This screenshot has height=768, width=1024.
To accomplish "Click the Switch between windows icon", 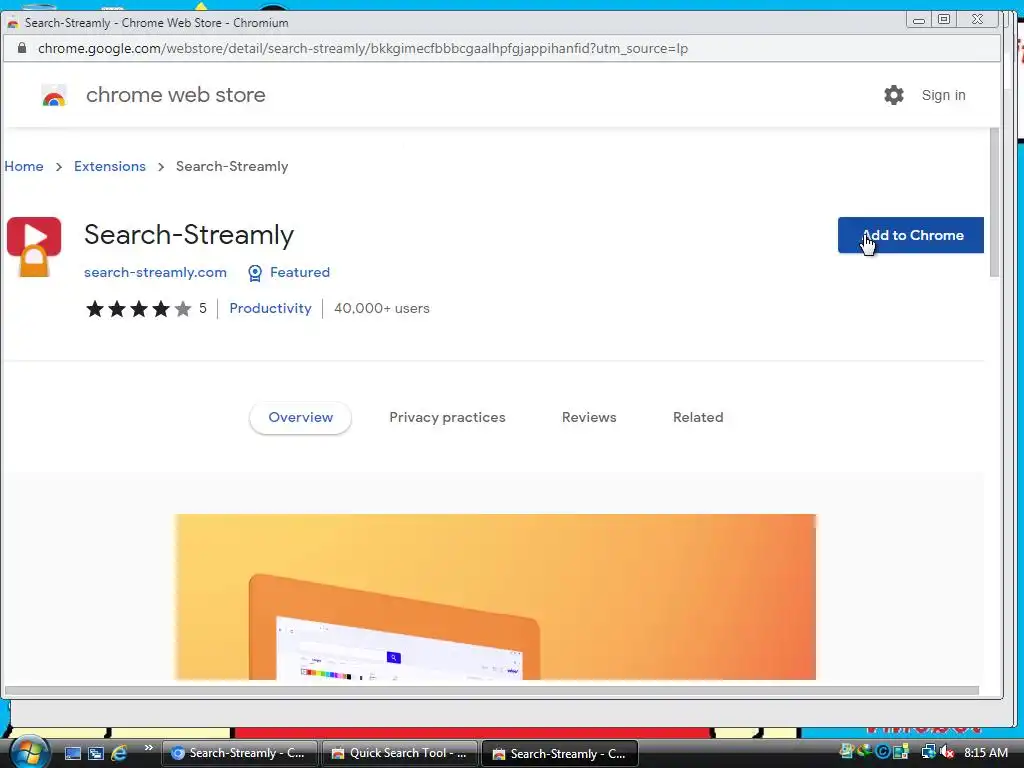I will tap(96, 754).
